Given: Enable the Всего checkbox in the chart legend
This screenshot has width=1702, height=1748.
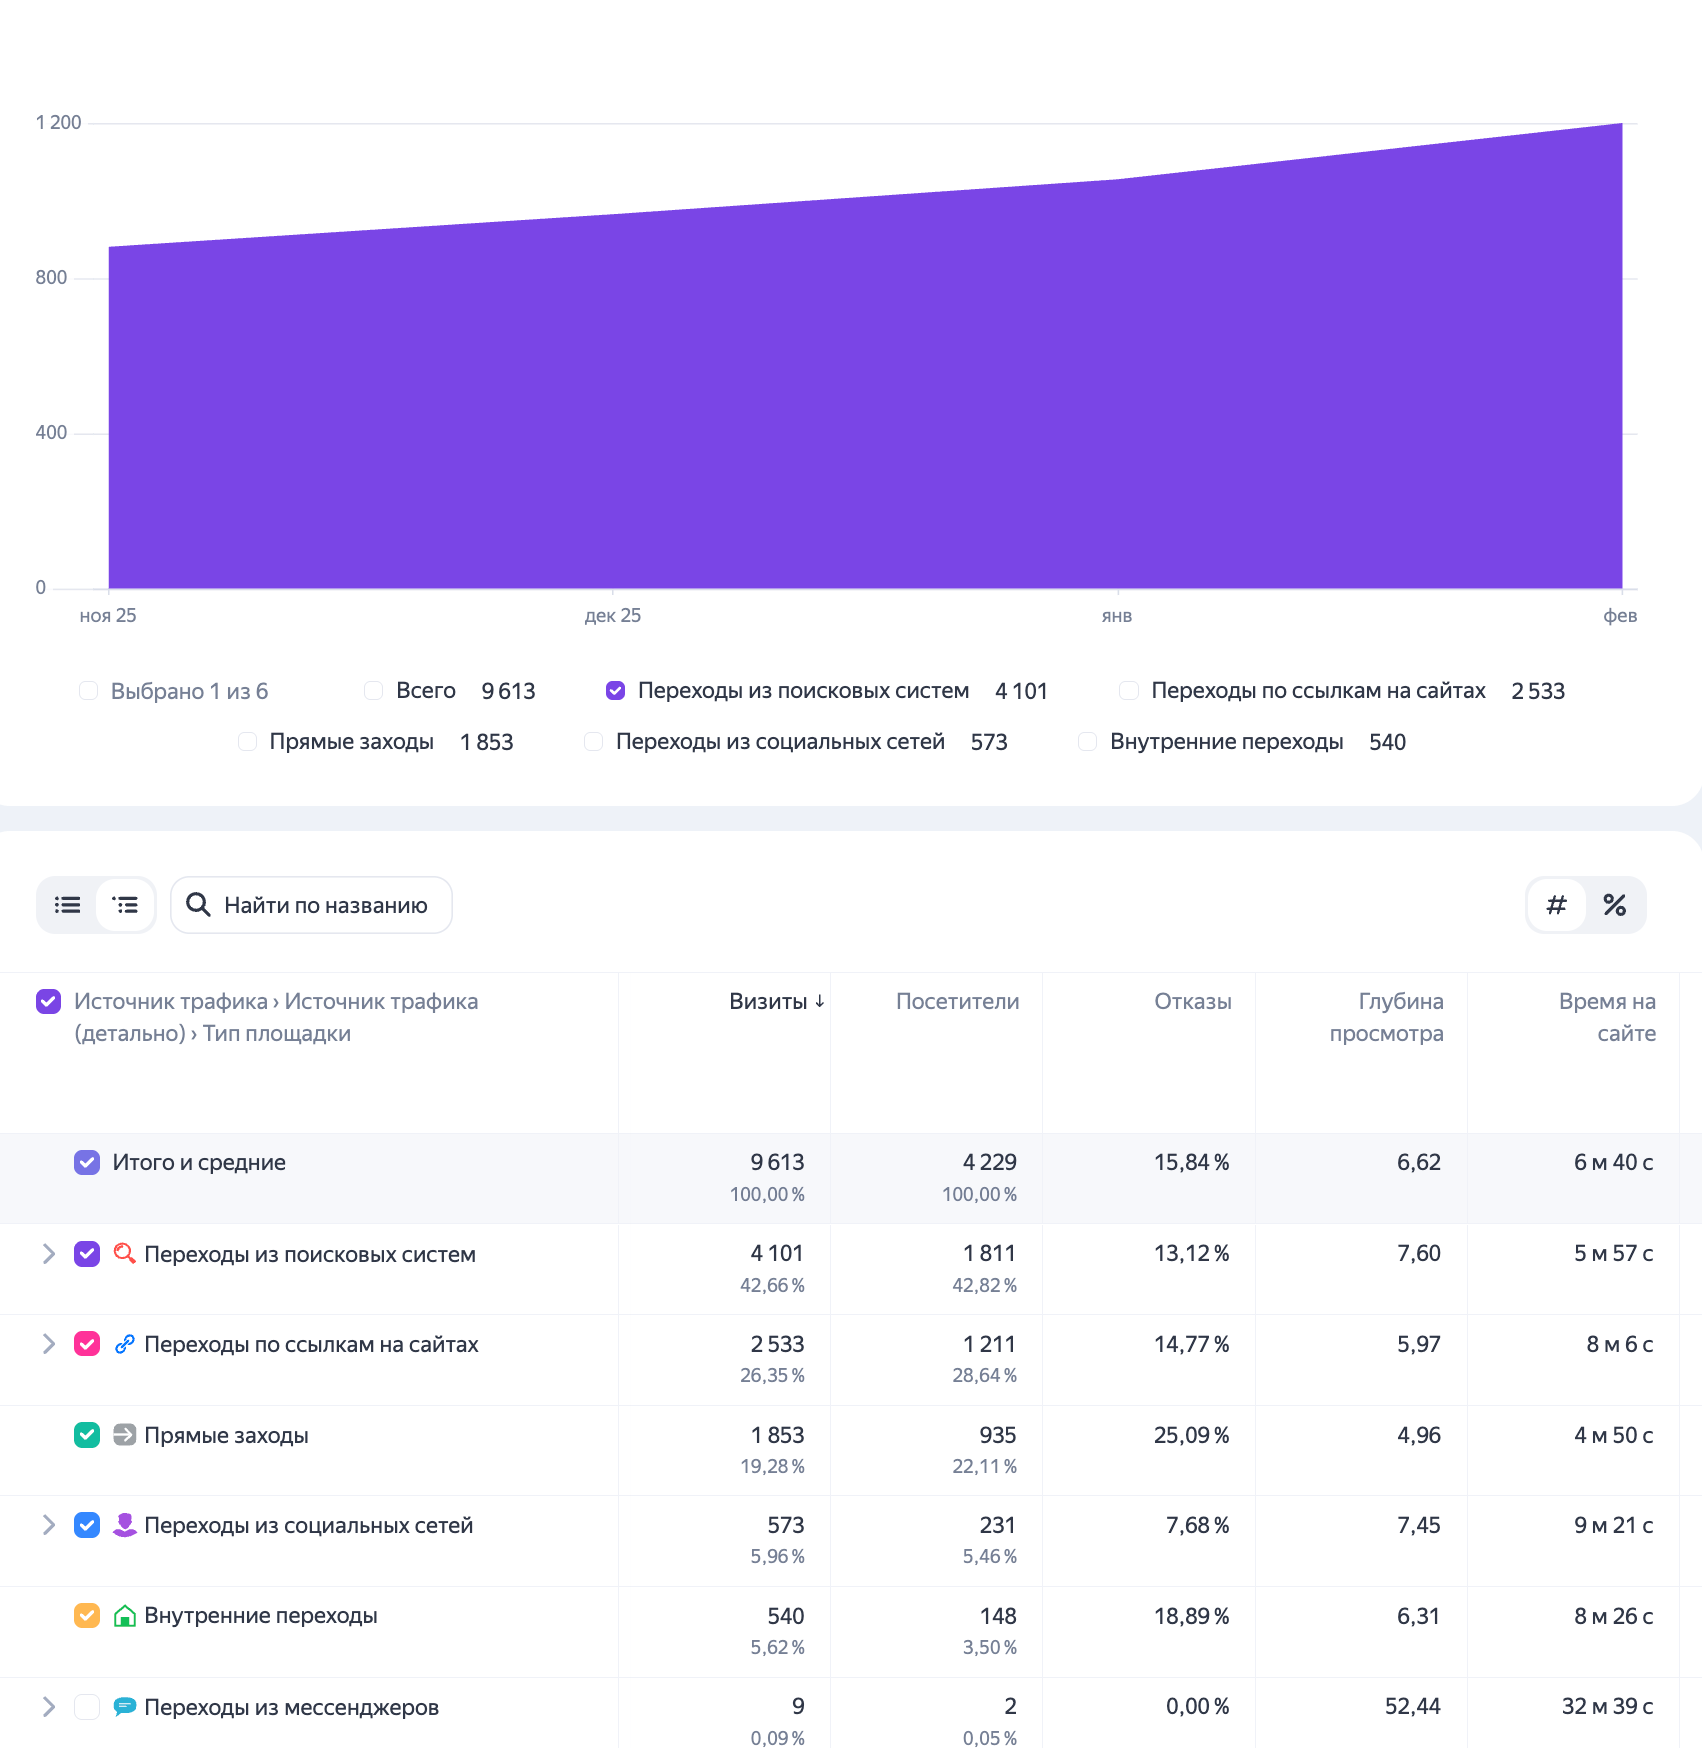Looking at the screenshot, I should coord(373,690).
